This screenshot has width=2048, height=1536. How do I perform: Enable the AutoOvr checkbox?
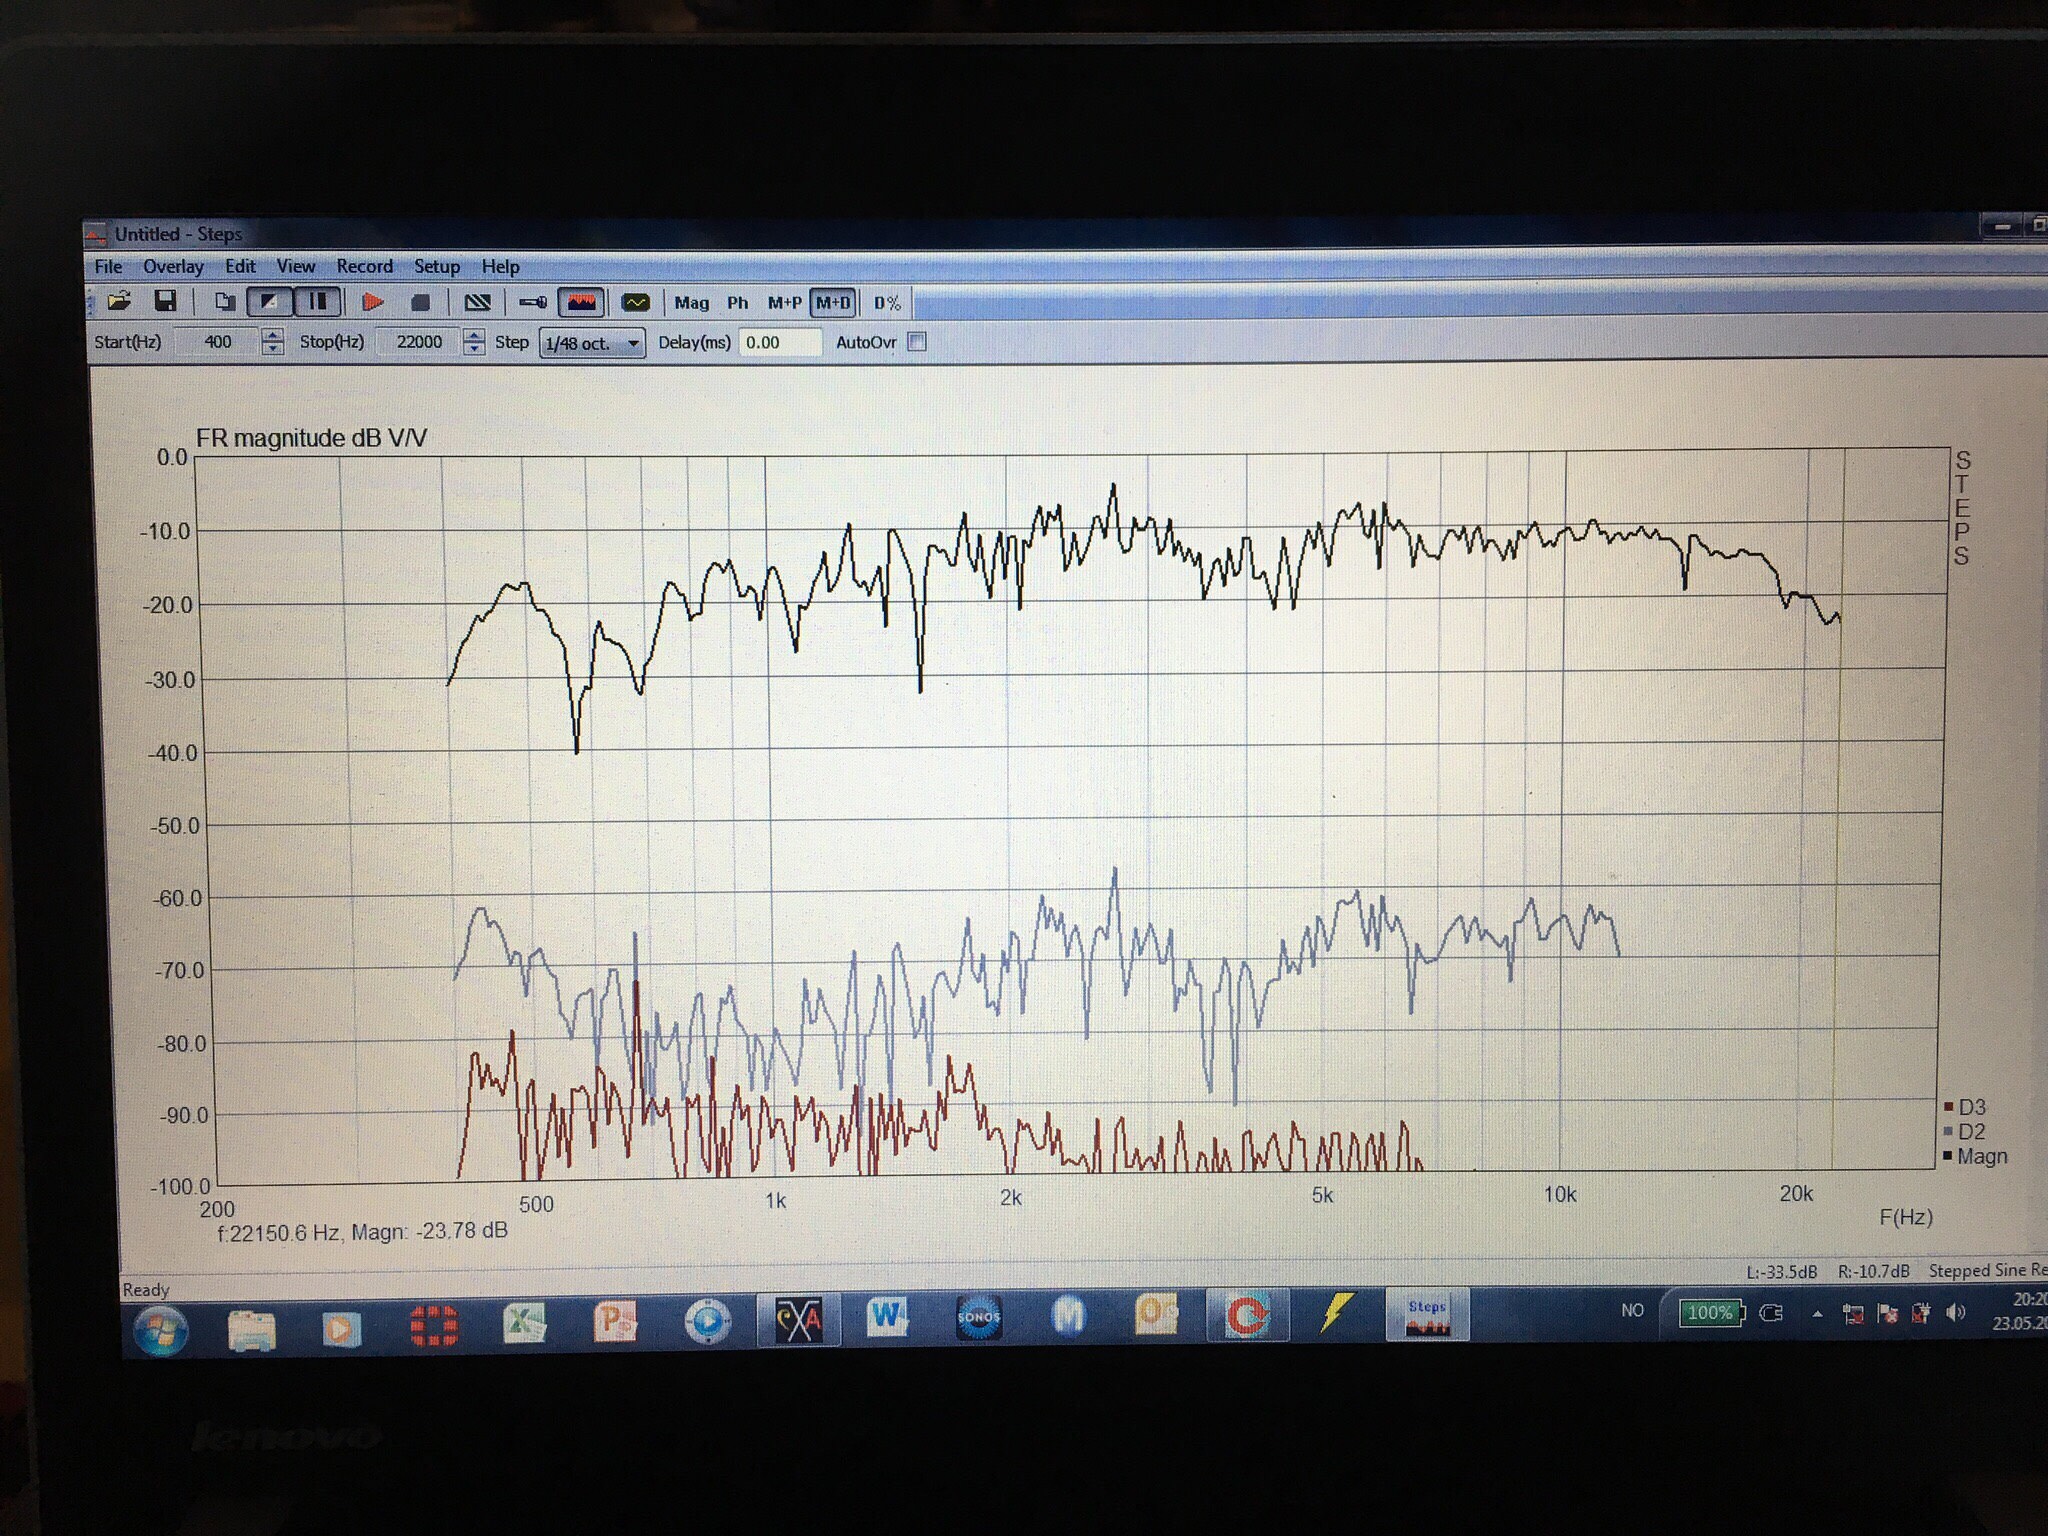917,342
